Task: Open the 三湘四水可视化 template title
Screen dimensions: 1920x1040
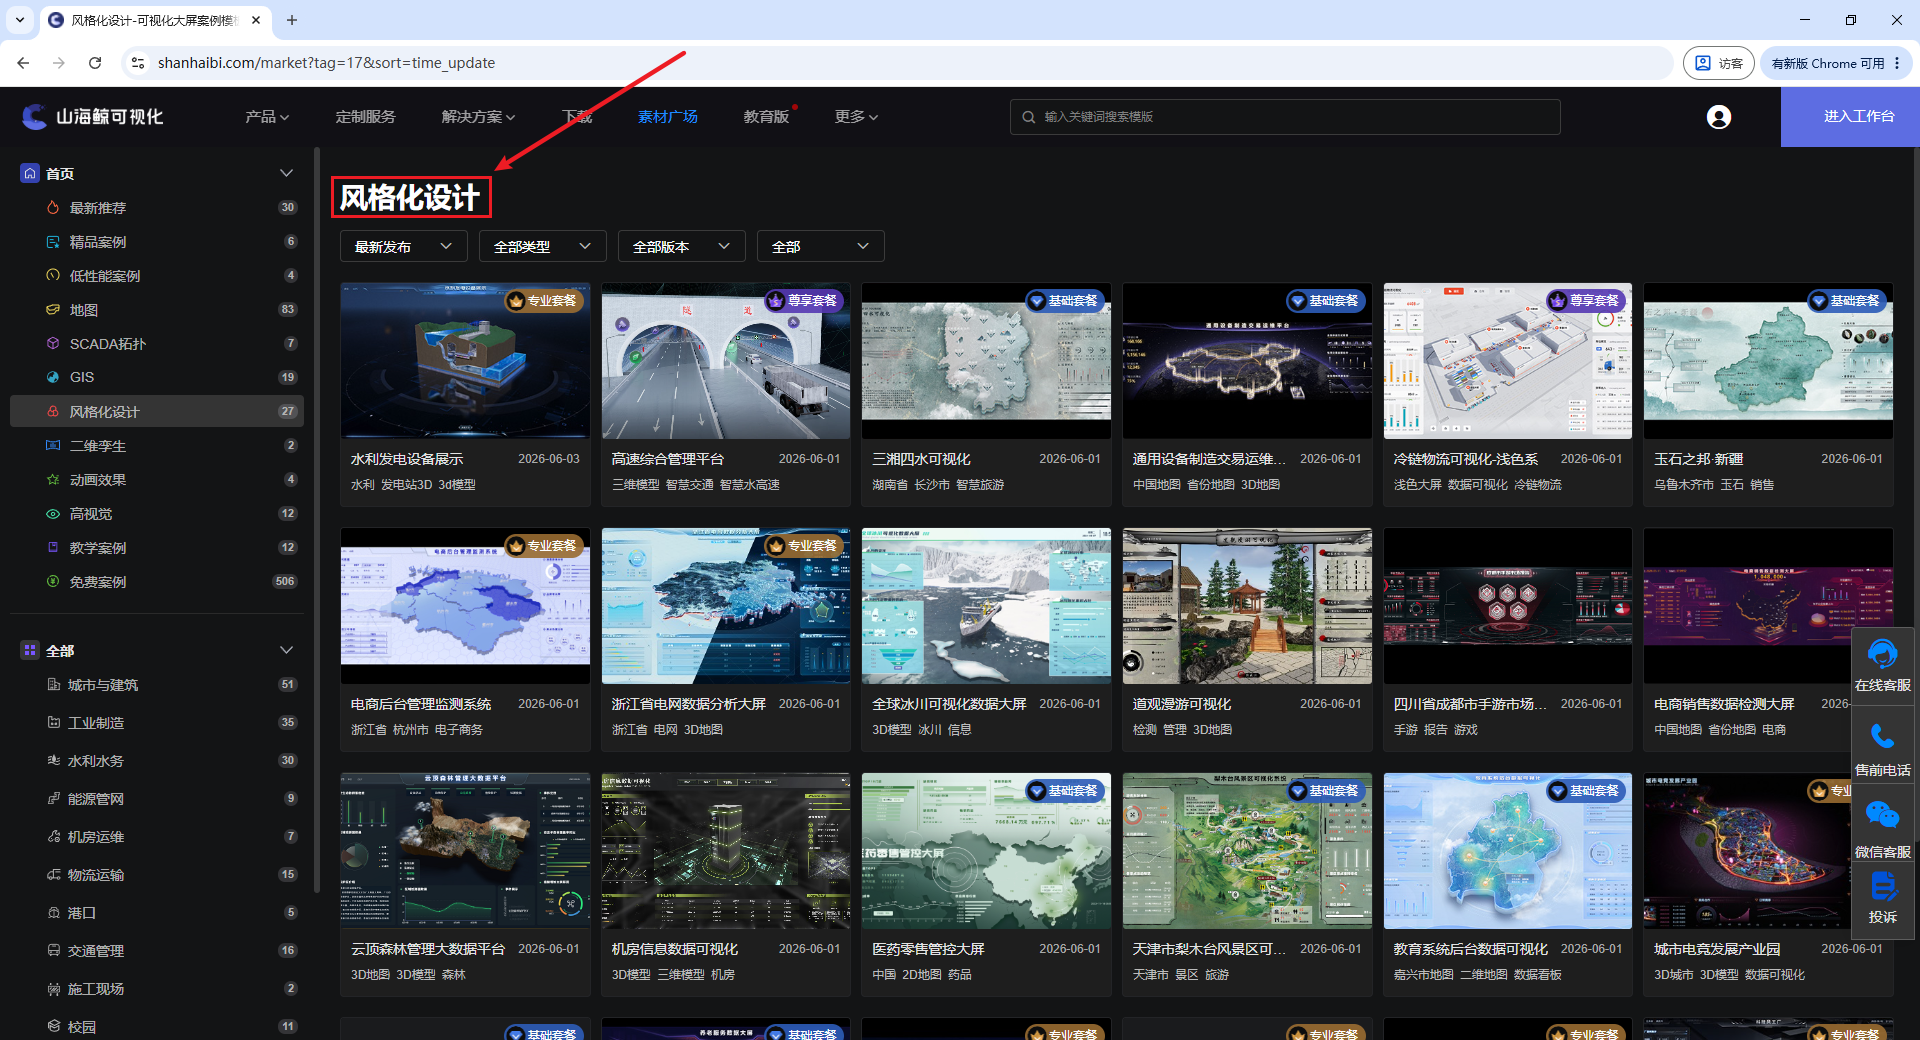Action: [921, 459]
